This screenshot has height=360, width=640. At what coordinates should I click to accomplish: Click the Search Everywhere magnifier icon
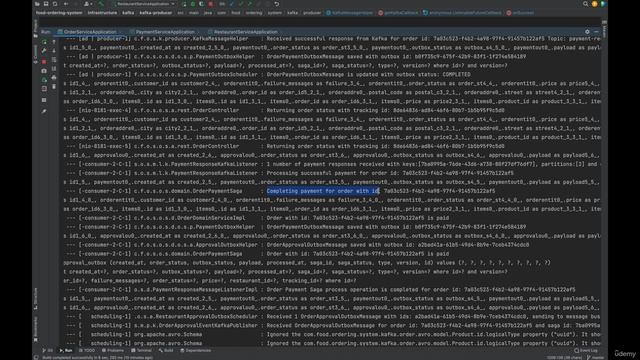[x=585, y=4]
